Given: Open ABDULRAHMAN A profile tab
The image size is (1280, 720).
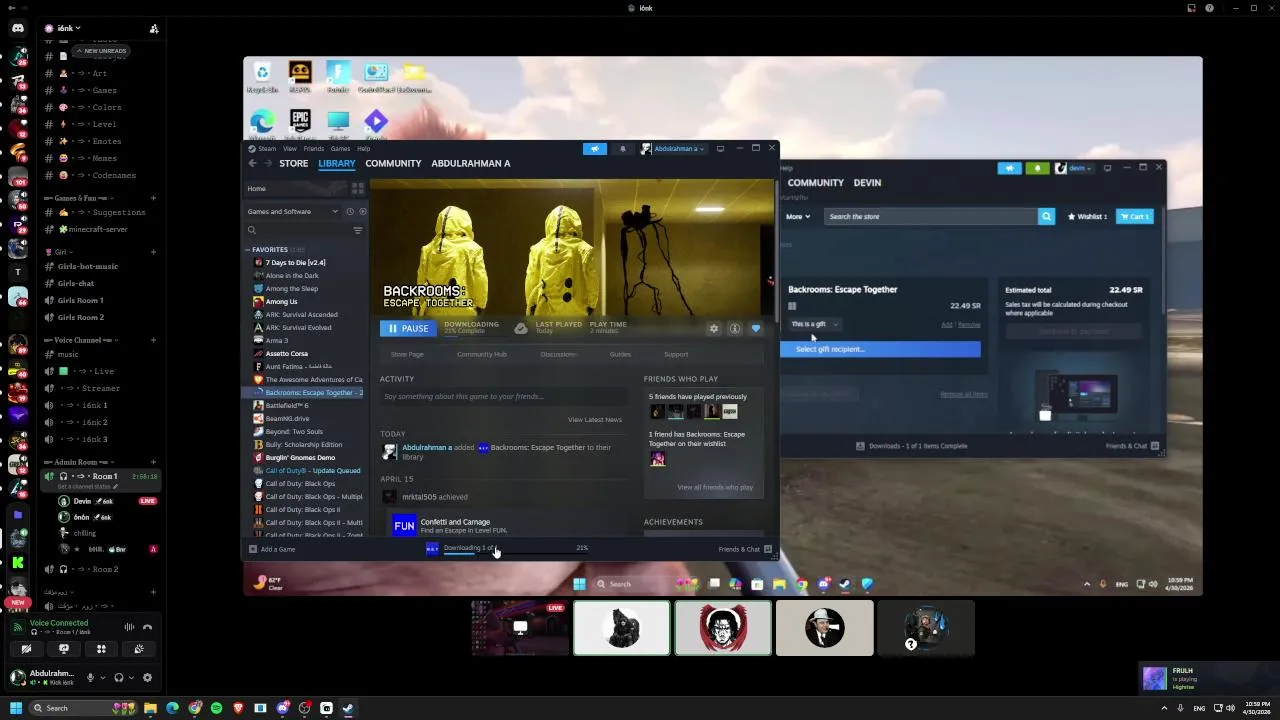Looking at the screenshot, I should point(471,163).
